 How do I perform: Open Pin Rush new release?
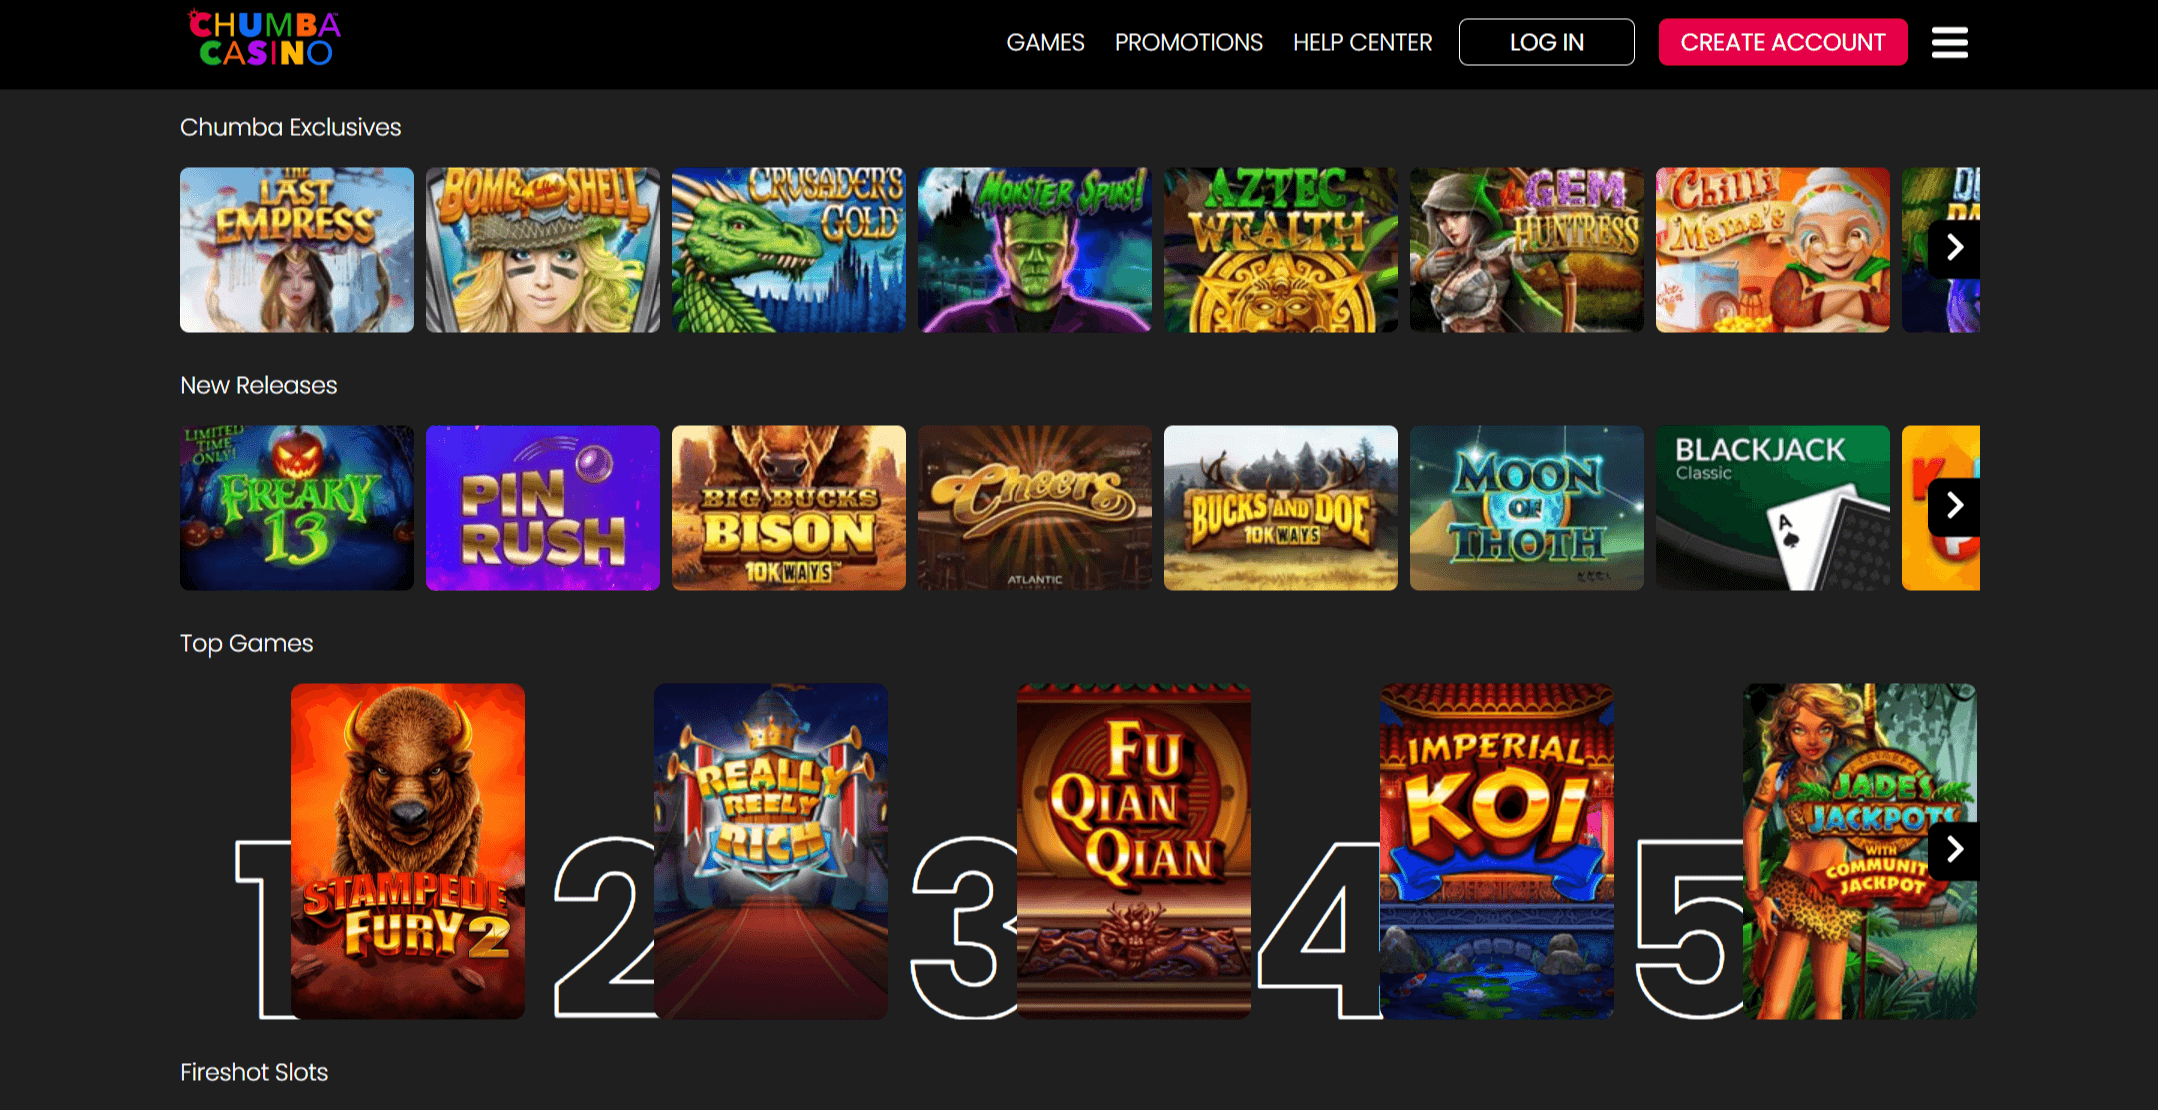[x=543, y=508]
